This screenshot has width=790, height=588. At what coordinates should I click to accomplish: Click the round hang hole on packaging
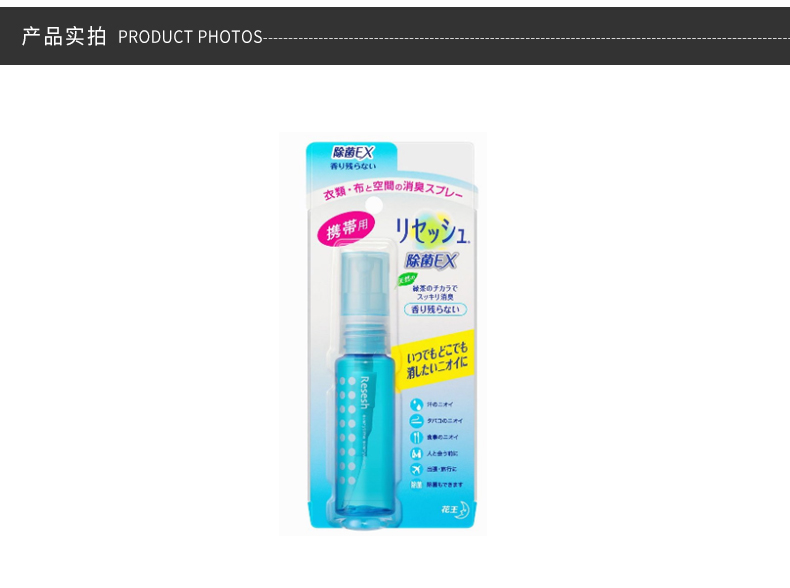[x=374, y=205]
